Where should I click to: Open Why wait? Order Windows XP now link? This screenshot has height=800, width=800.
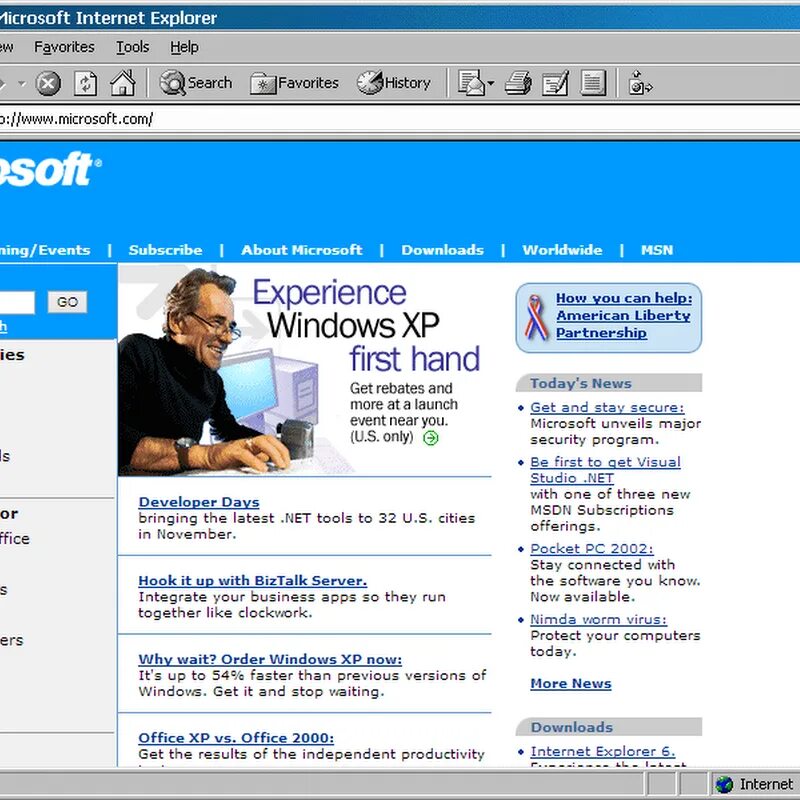coord(270,659)
